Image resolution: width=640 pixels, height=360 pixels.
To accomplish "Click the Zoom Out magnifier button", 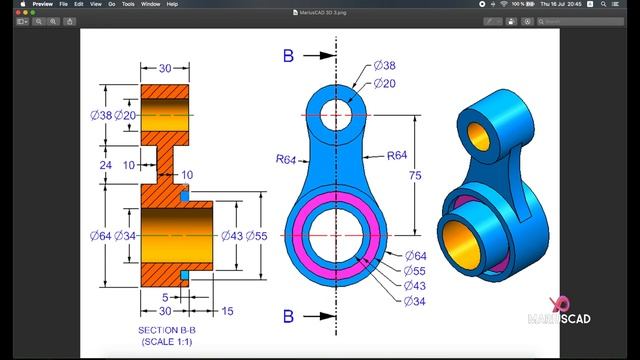I will [x=39, y=21].
